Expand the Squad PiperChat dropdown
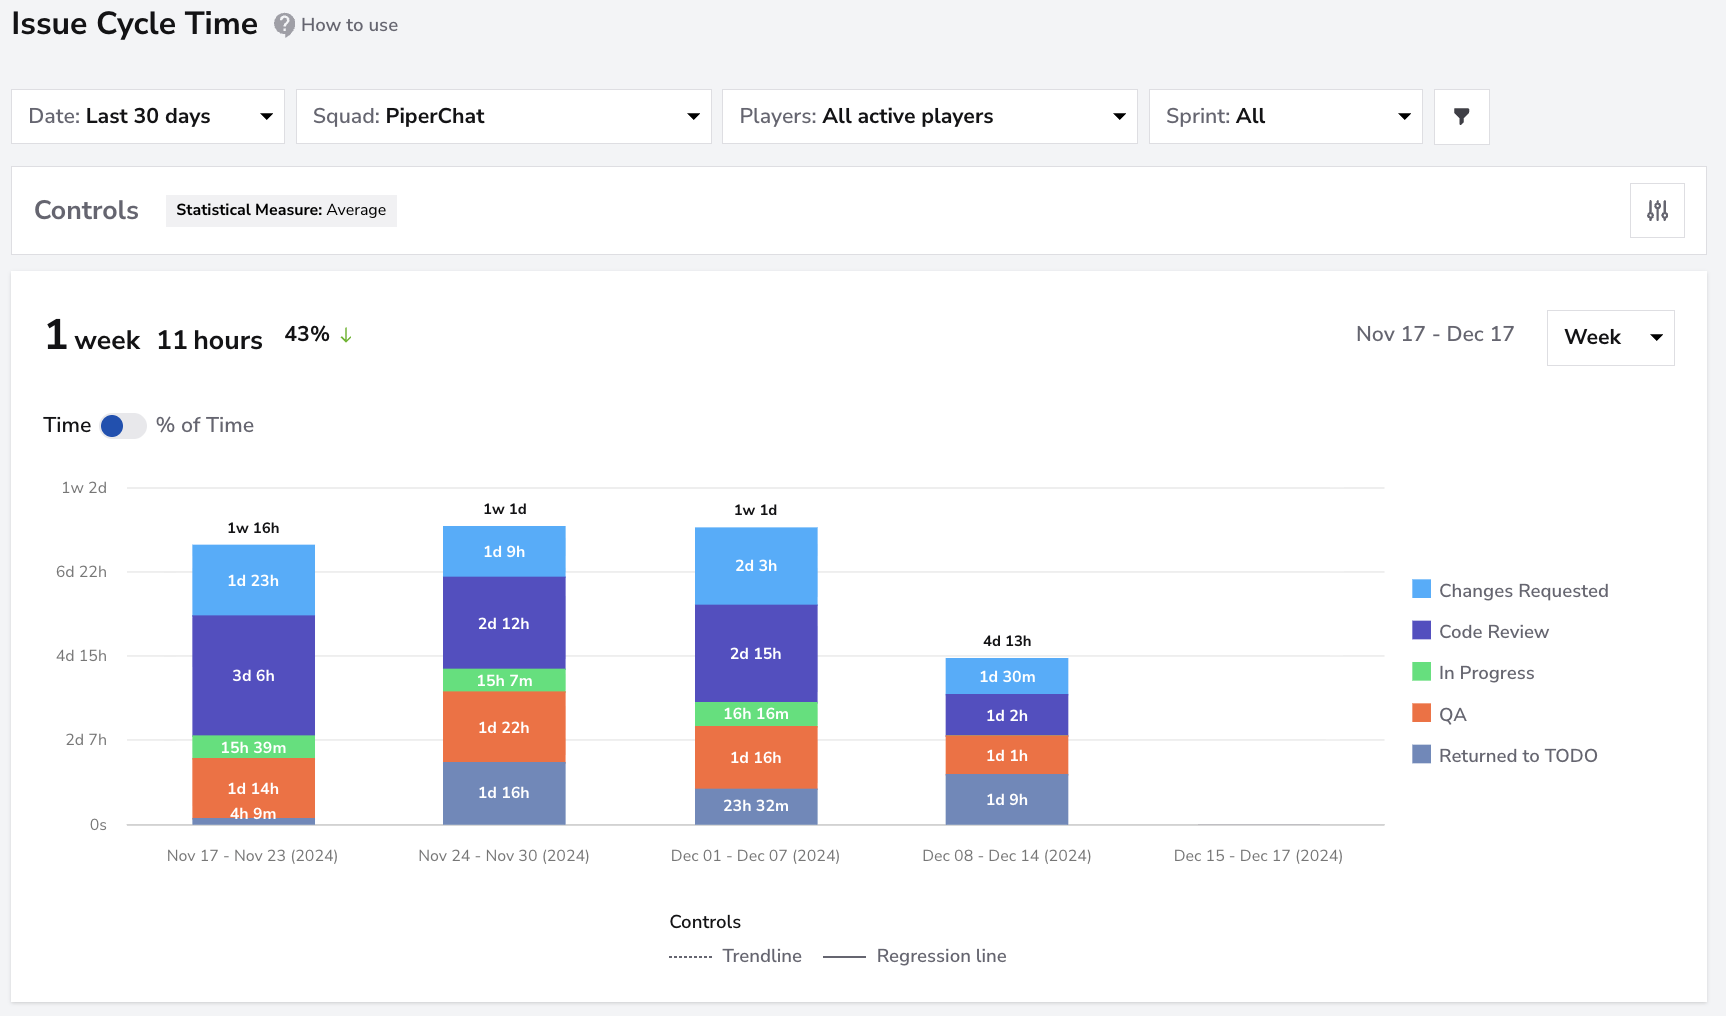1726x1016 pixels. tap(504, 117)
